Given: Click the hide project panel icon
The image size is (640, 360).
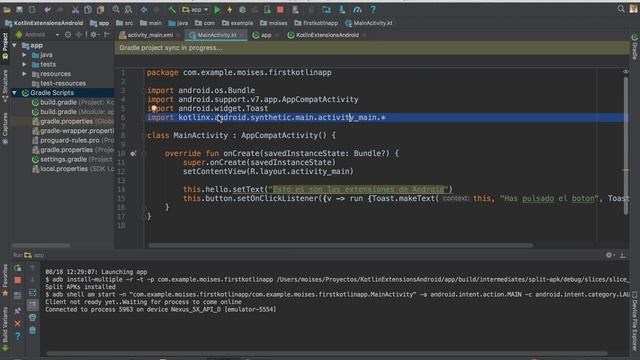Looking at the screenshot, I should (x=107, y=35).
